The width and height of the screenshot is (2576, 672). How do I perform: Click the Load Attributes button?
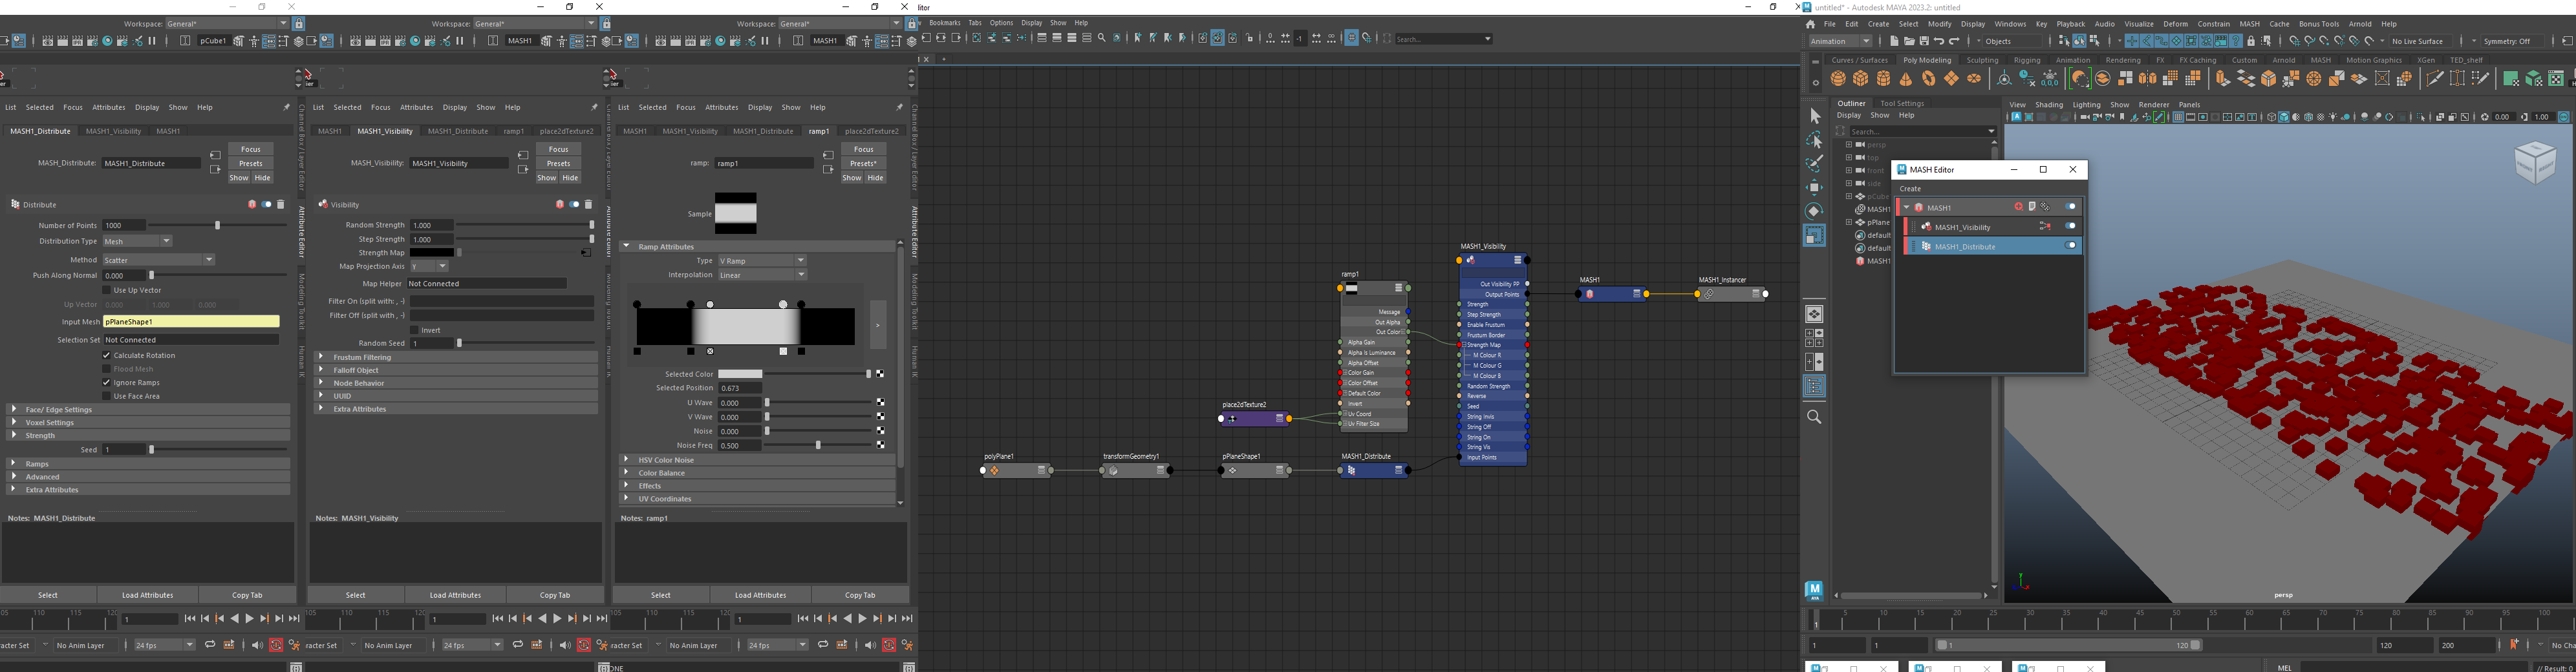click(147, 594)
